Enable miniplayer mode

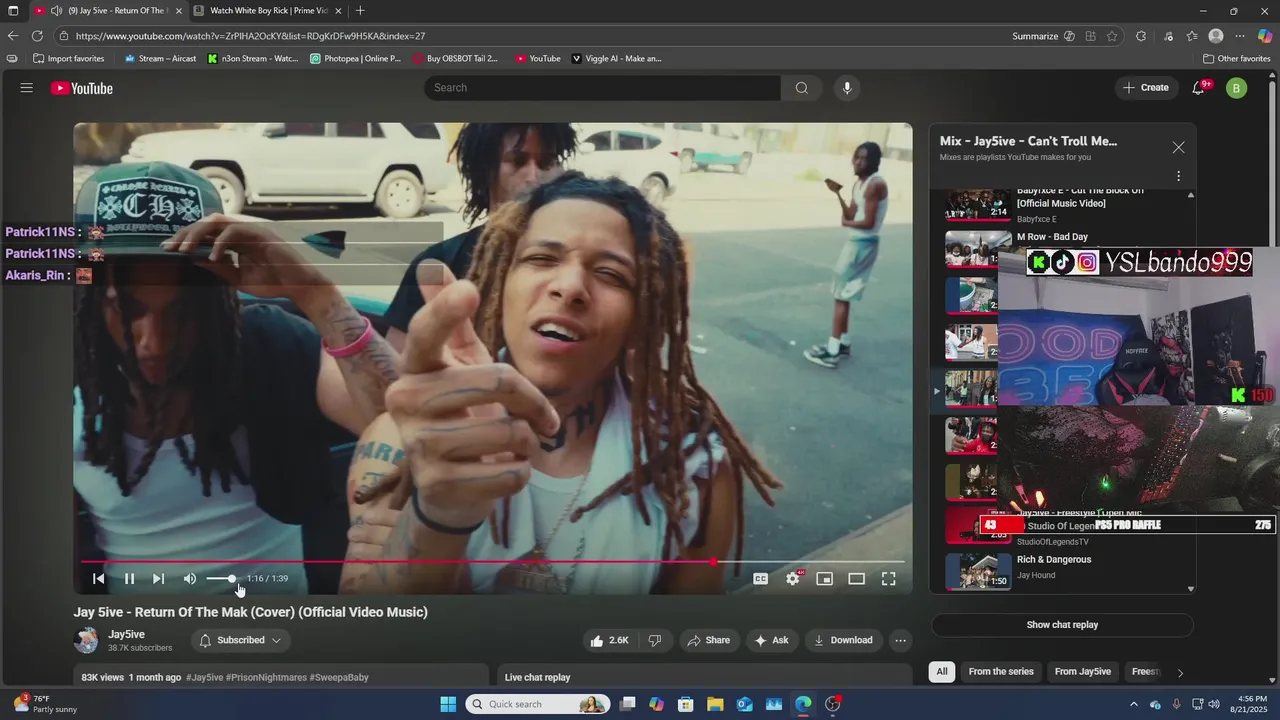click(824, 579)
